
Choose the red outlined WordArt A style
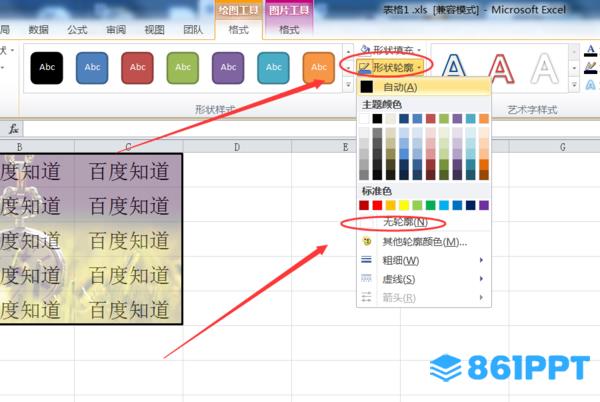click(501, 68)
